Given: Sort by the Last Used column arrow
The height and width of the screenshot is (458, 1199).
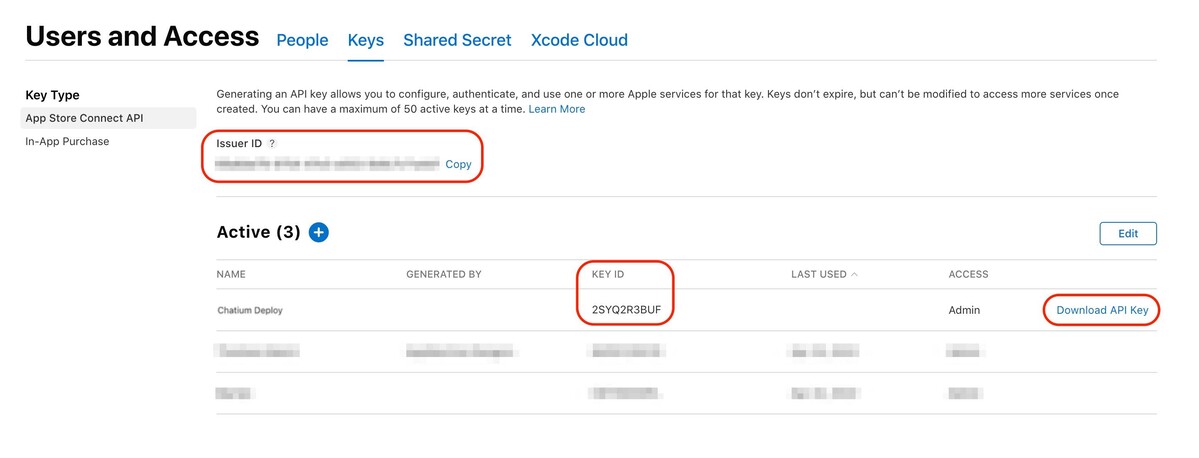Looking at the screenshot, I should (x=854, y=274).
